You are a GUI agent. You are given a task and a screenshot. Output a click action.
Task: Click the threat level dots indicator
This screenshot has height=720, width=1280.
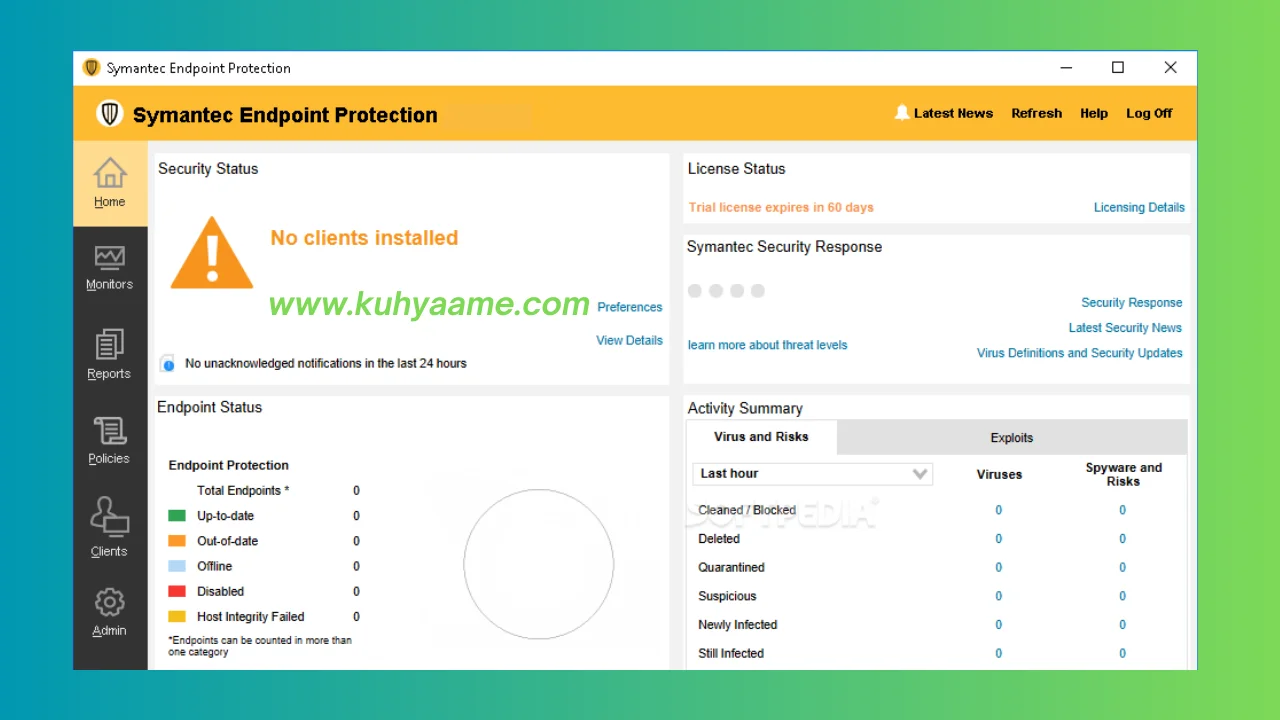[726, 291]
